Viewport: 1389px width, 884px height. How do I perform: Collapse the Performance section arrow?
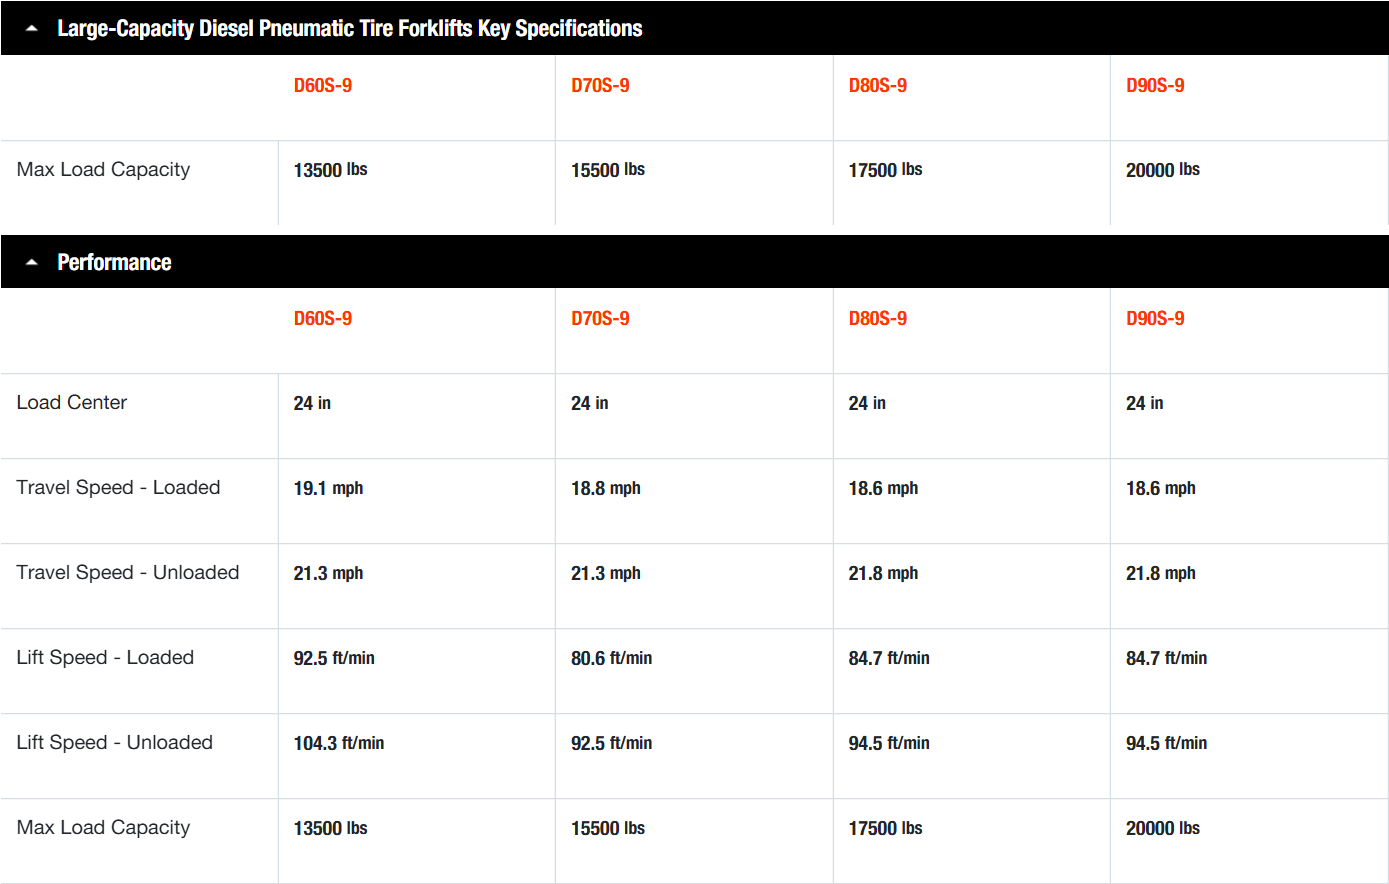(32, 263)
